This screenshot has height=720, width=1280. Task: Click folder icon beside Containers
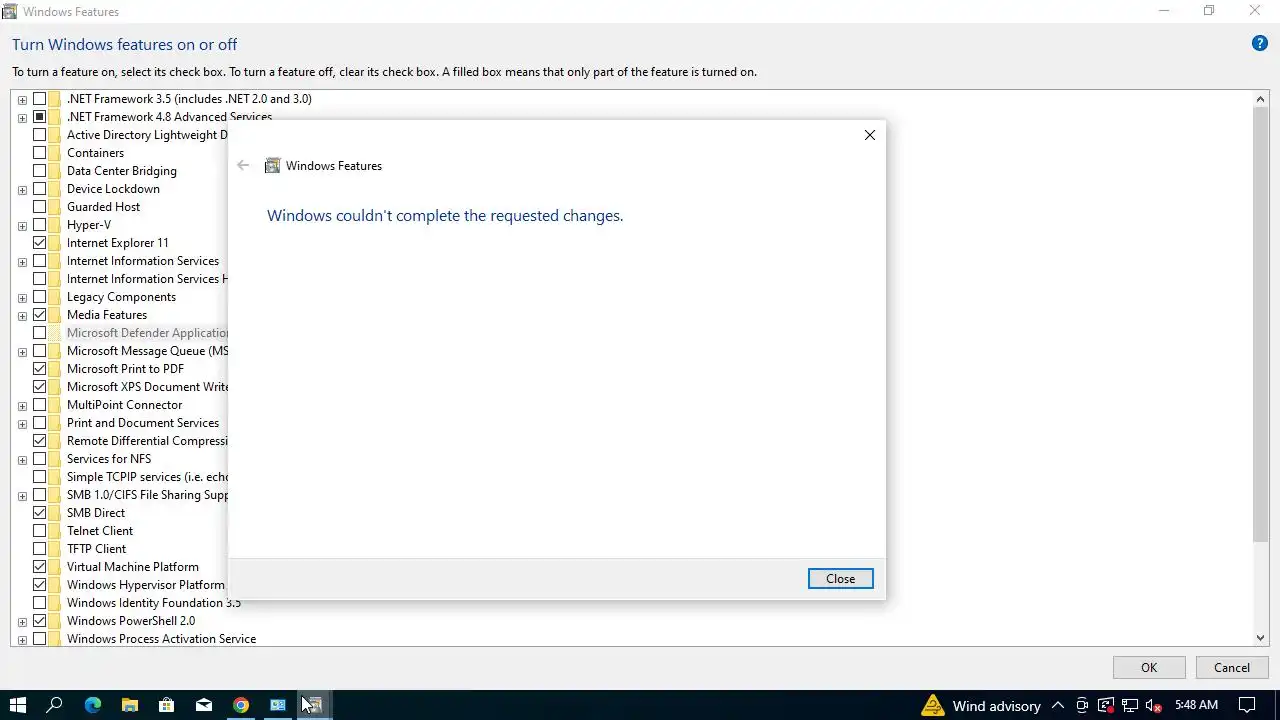coord(55,153)
